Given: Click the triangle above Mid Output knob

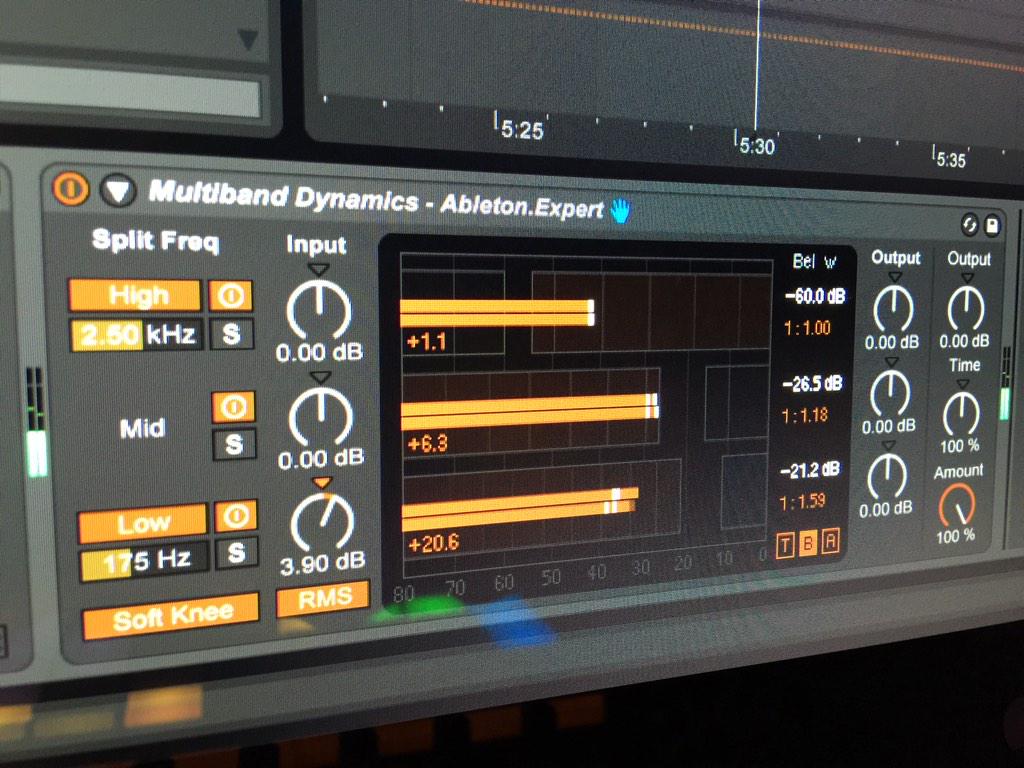Looking at the screenshot, I should click(x=891, y=362).
